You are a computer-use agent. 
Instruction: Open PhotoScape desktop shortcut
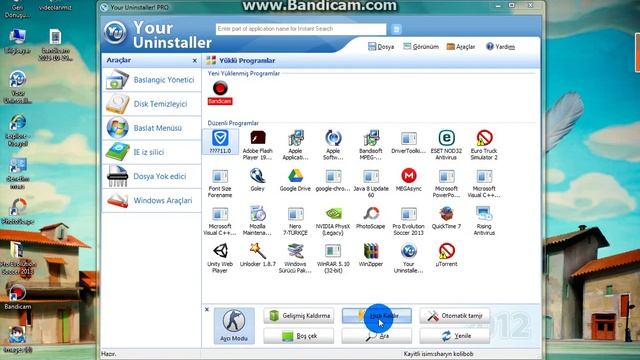point(18,211)
